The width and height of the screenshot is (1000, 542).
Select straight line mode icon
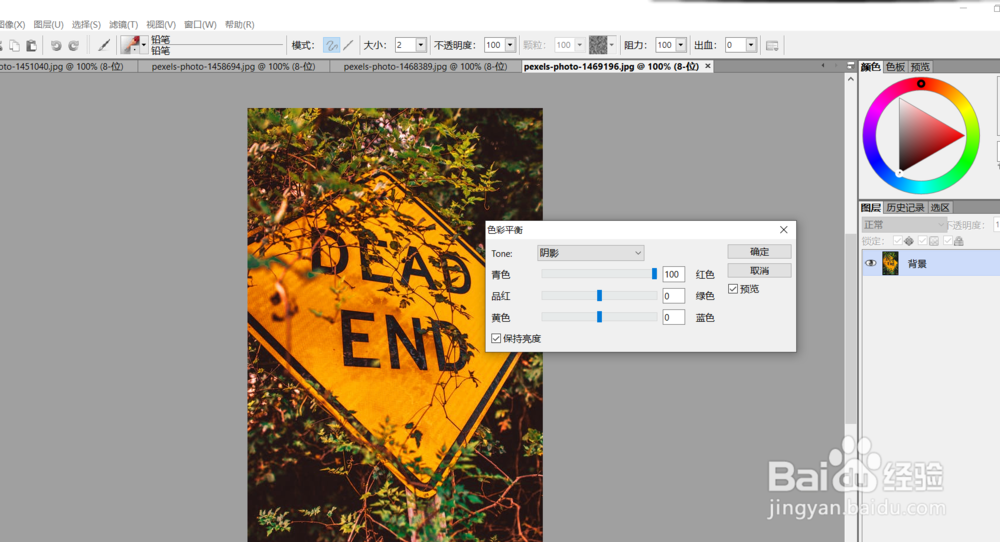348,45
